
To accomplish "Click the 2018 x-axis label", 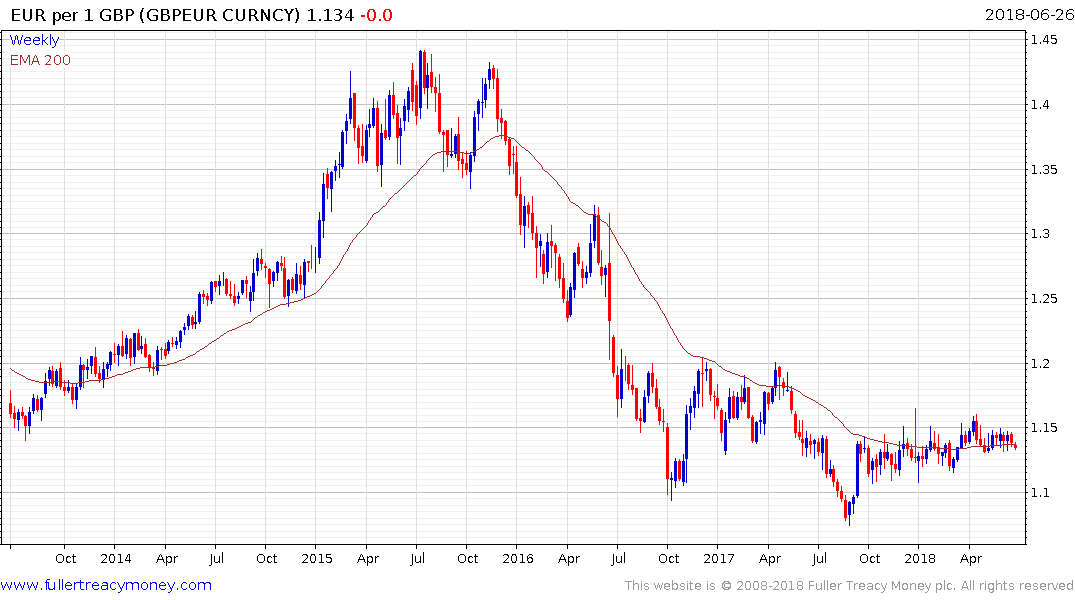I will tap(919, 558).
